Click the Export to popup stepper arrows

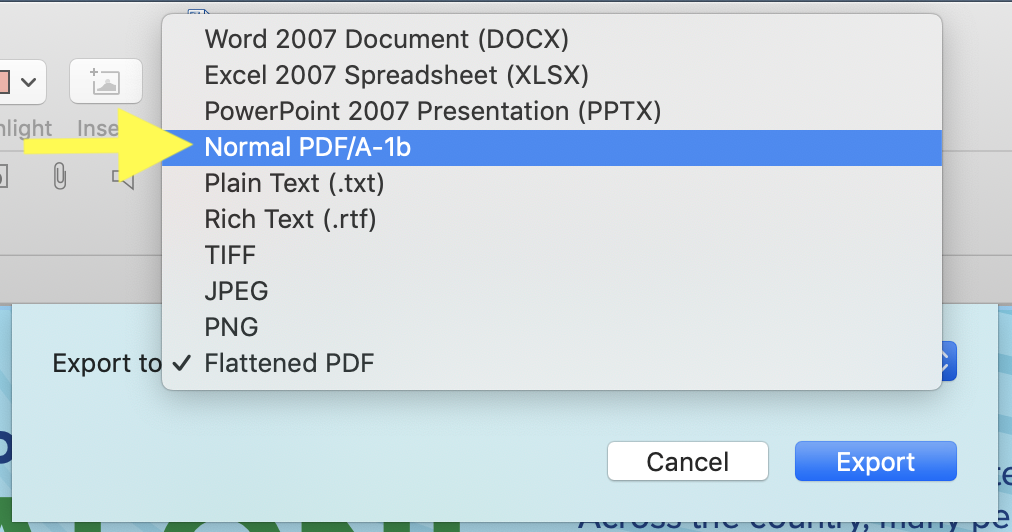(948, 362)
